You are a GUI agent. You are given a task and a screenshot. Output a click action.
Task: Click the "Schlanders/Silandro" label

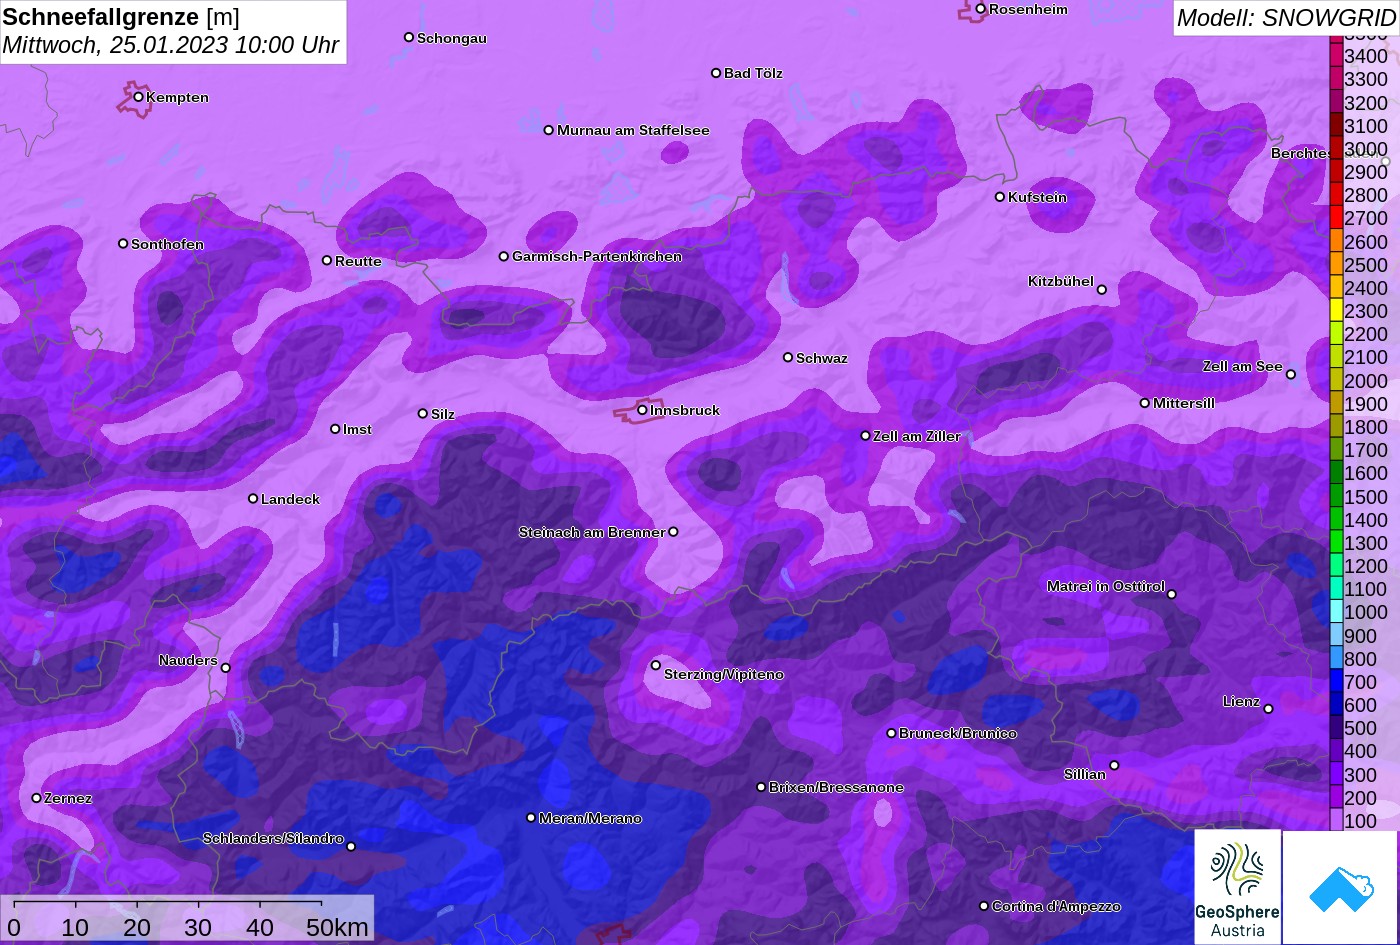tap(273, 838)
